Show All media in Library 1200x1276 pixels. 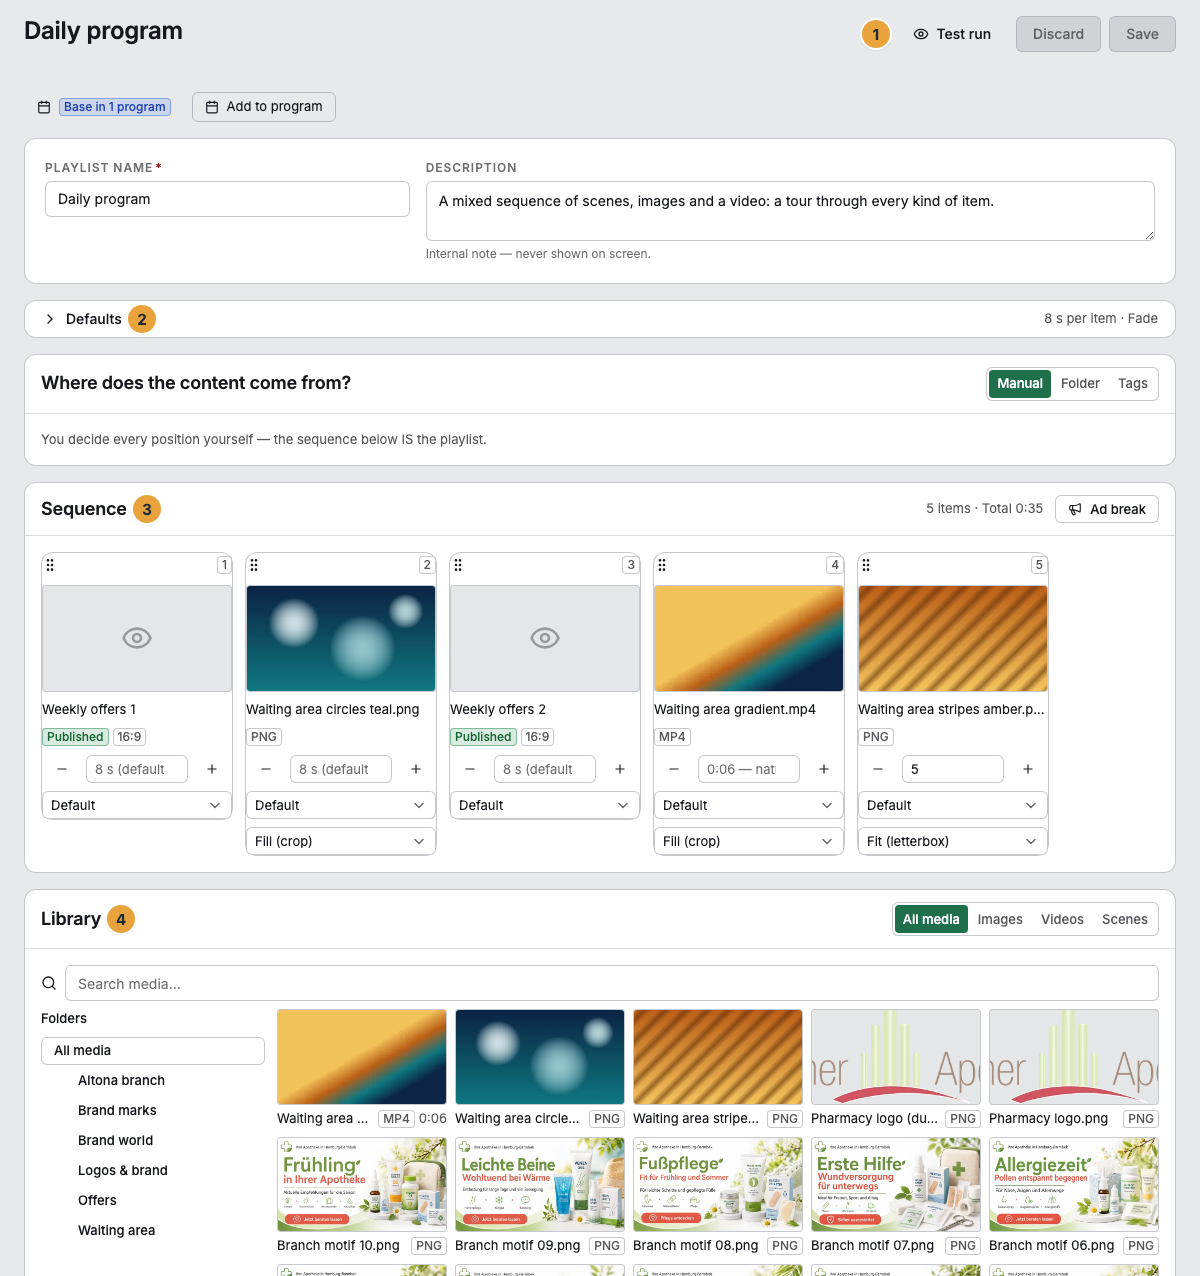(931, 920)
